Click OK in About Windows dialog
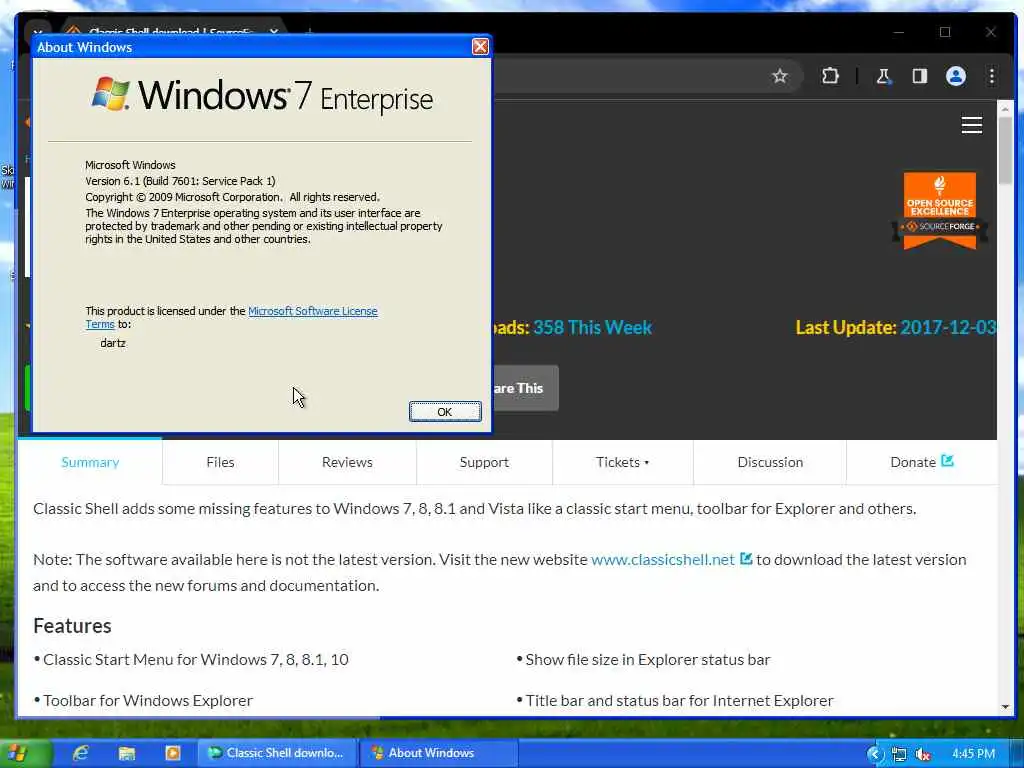Image resolution: width=1024 pixels, height=768 pixels. click(x=445, y=411)
